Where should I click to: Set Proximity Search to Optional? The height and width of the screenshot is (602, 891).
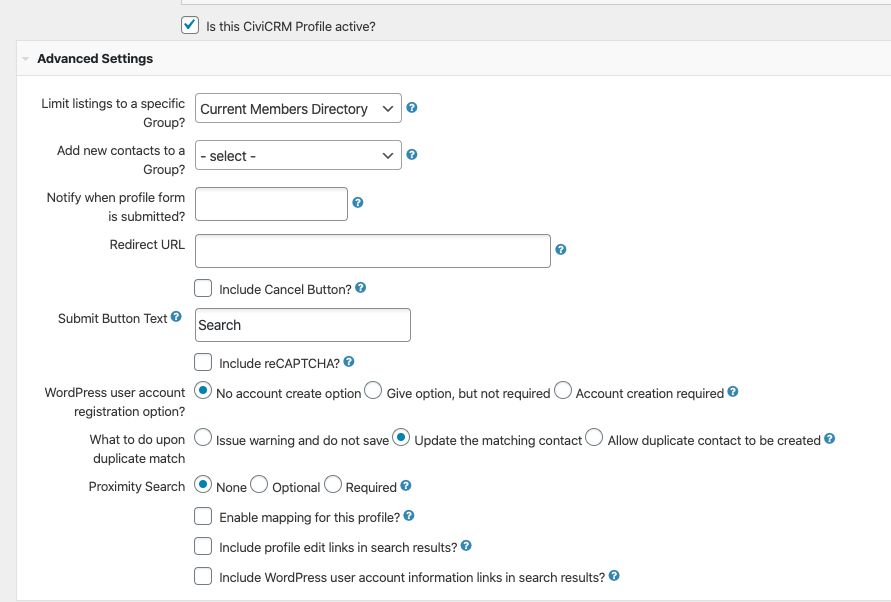259,484
